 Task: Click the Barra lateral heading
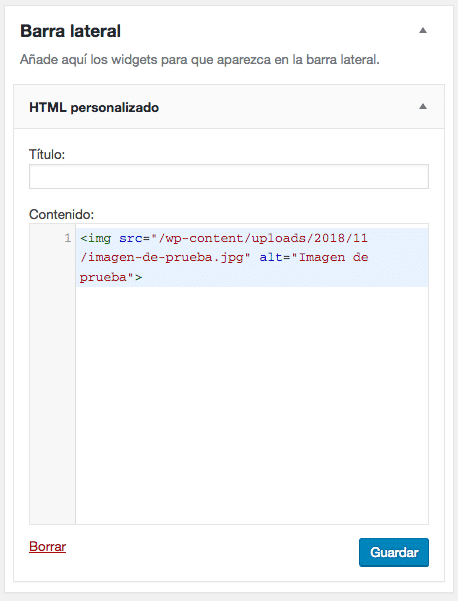tap(71, 31)
